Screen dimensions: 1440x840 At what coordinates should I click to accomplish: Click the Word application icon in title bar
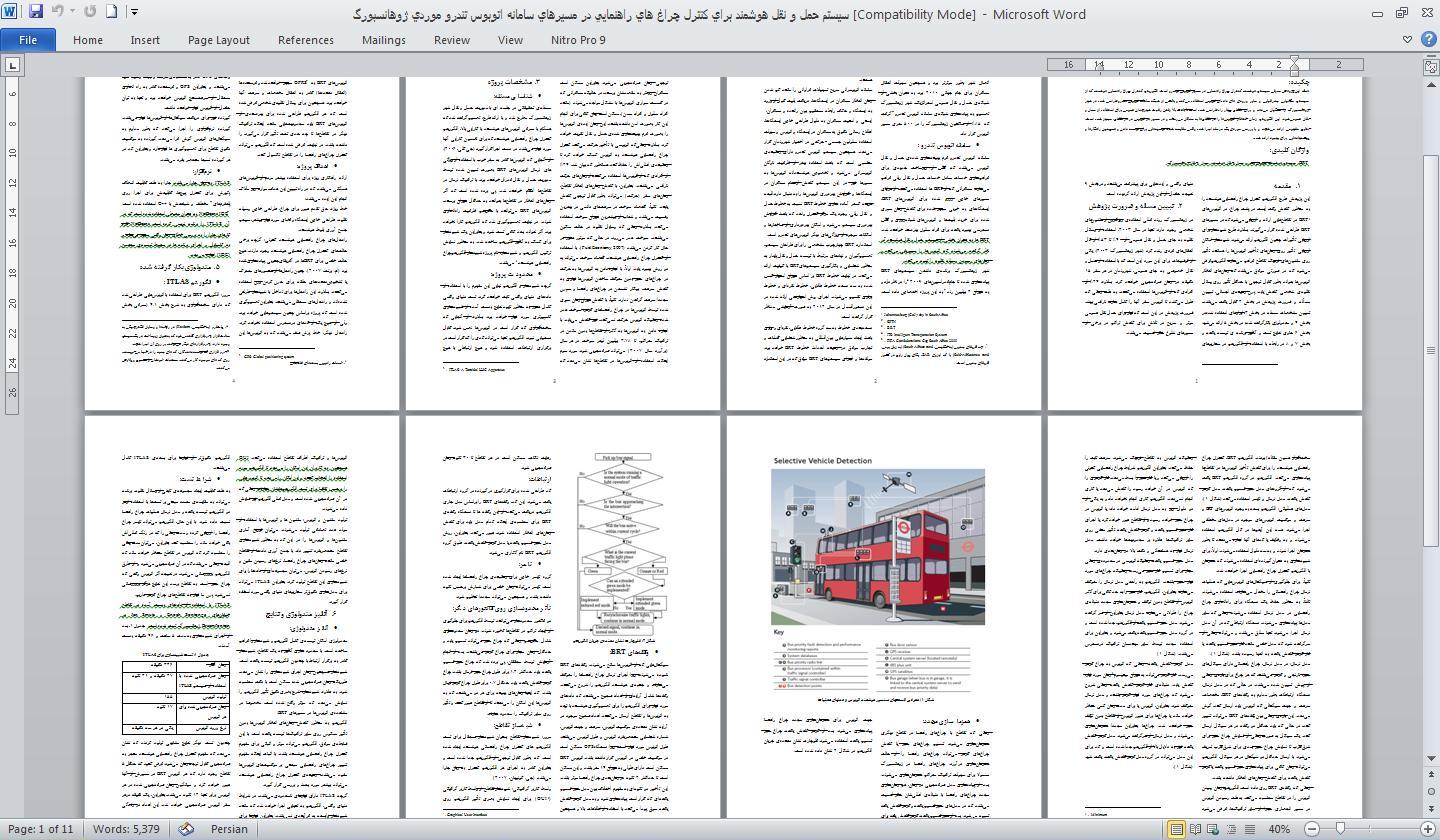point(11,12)
